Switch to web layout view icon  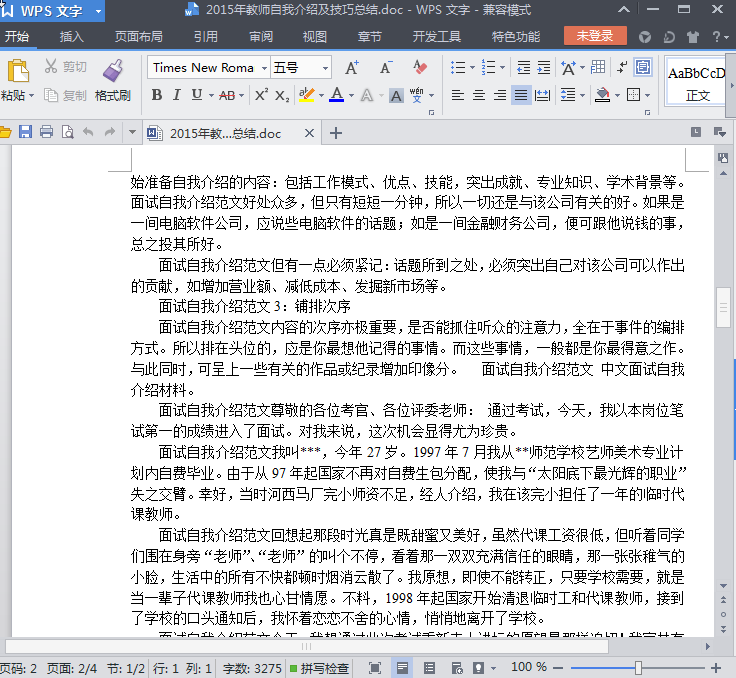[456, 668]
